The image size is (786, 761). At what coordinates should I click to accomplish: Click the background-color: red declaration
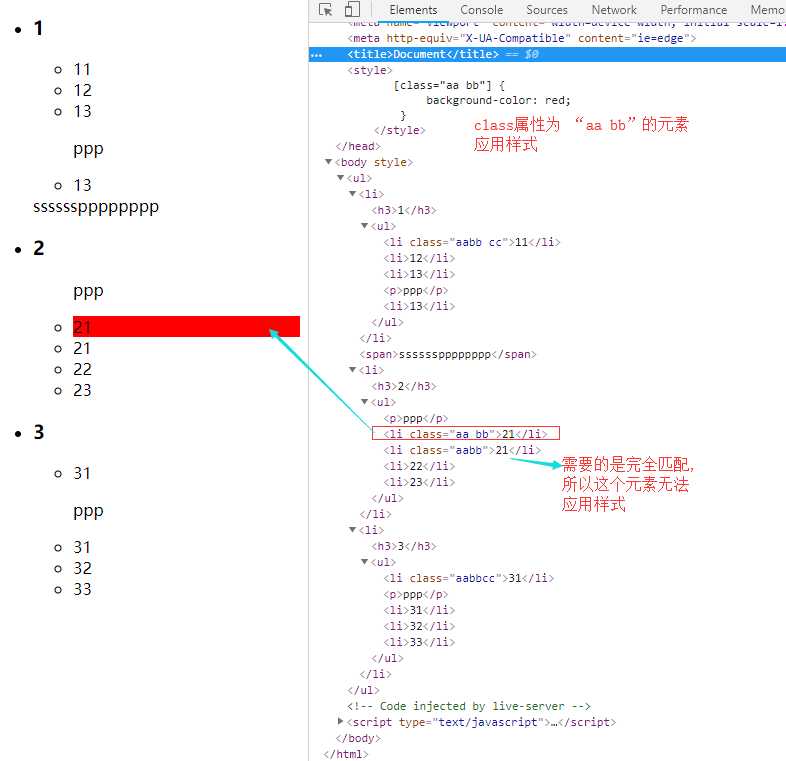[x=498, y=100]
